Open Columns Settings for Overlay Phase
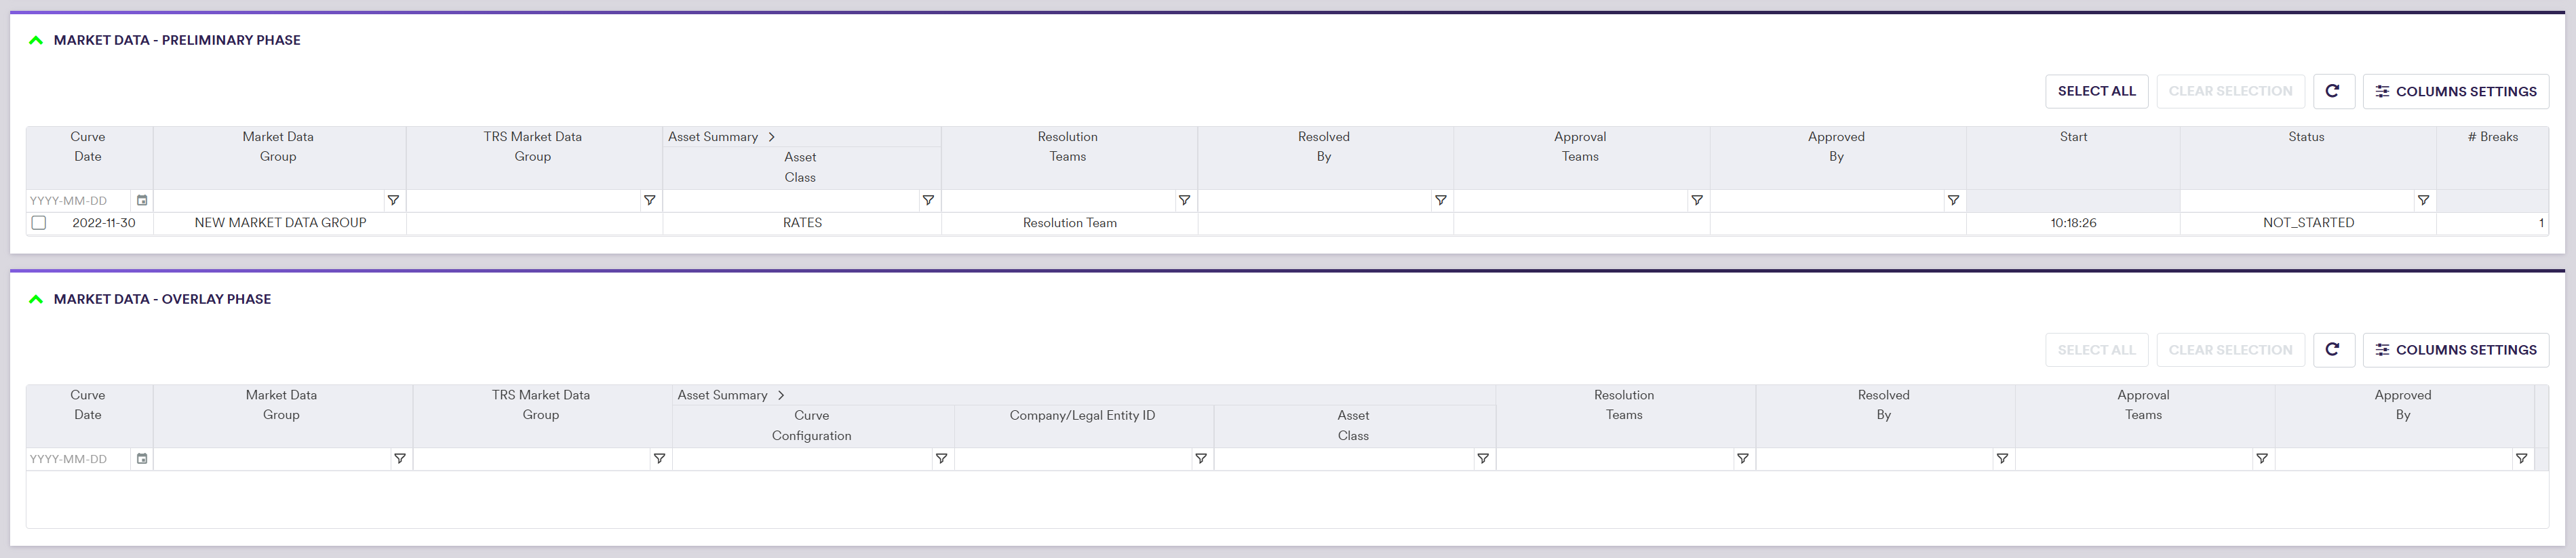 click(2455, 350)
